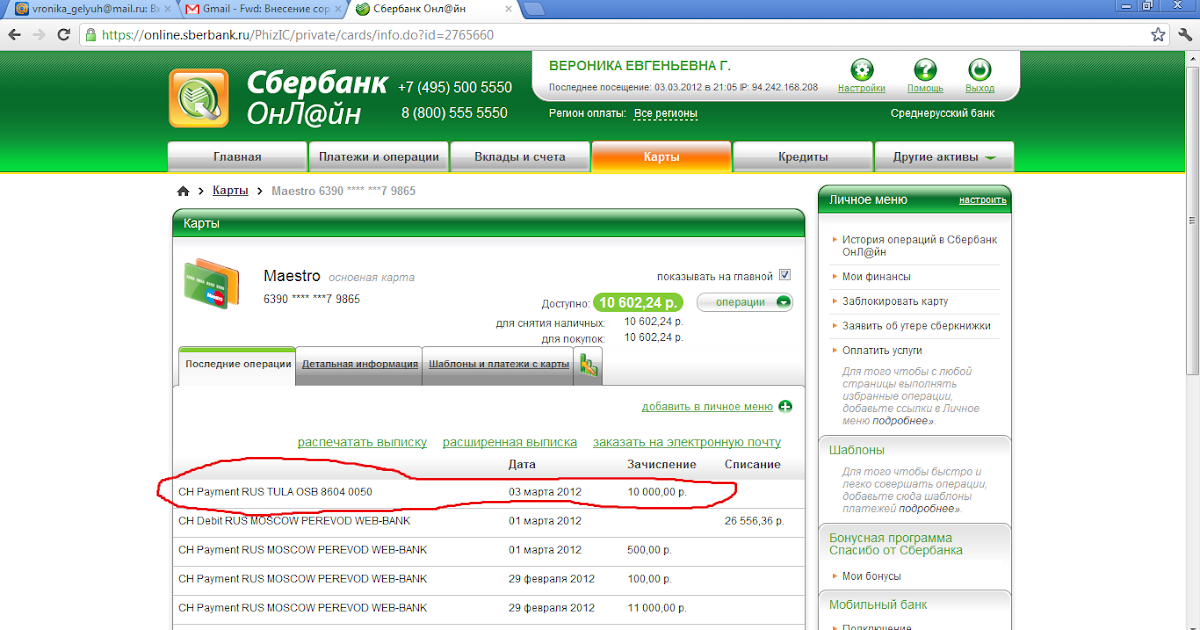Open Настройки settings icon

[861, 70]
